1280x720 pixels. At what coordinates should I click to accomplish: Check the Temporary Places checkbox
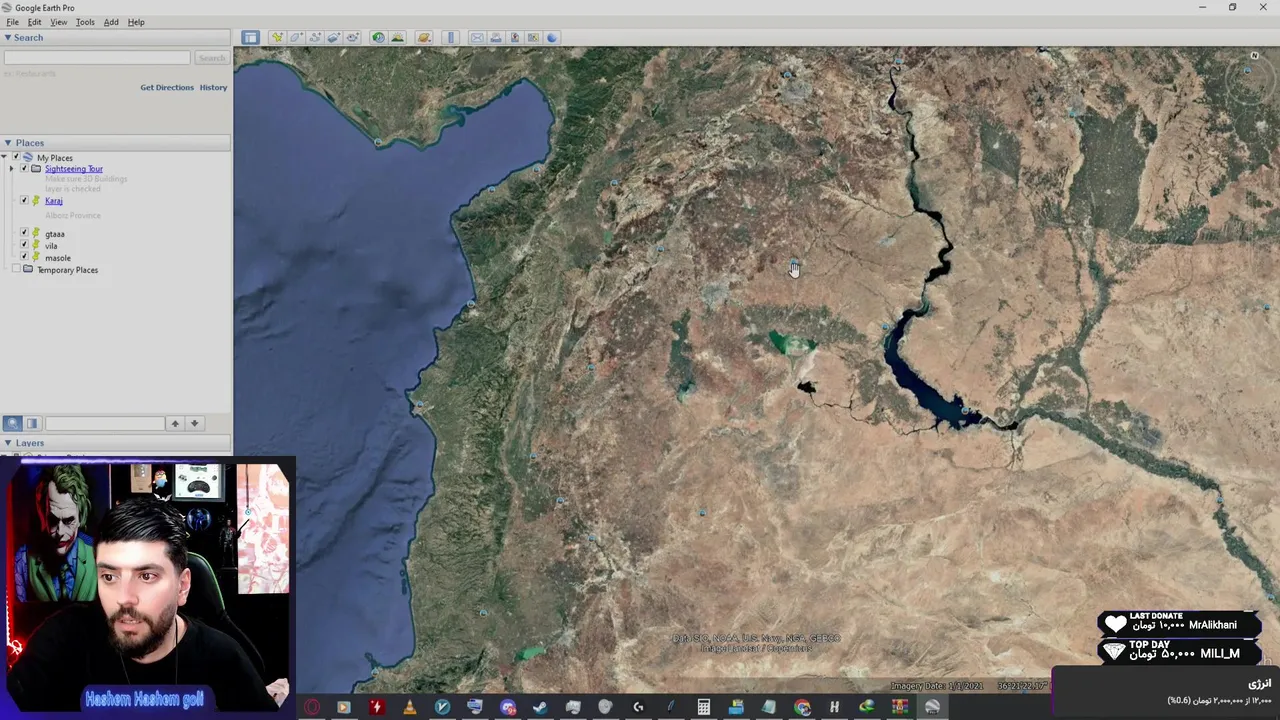click(x=15, y=270)
